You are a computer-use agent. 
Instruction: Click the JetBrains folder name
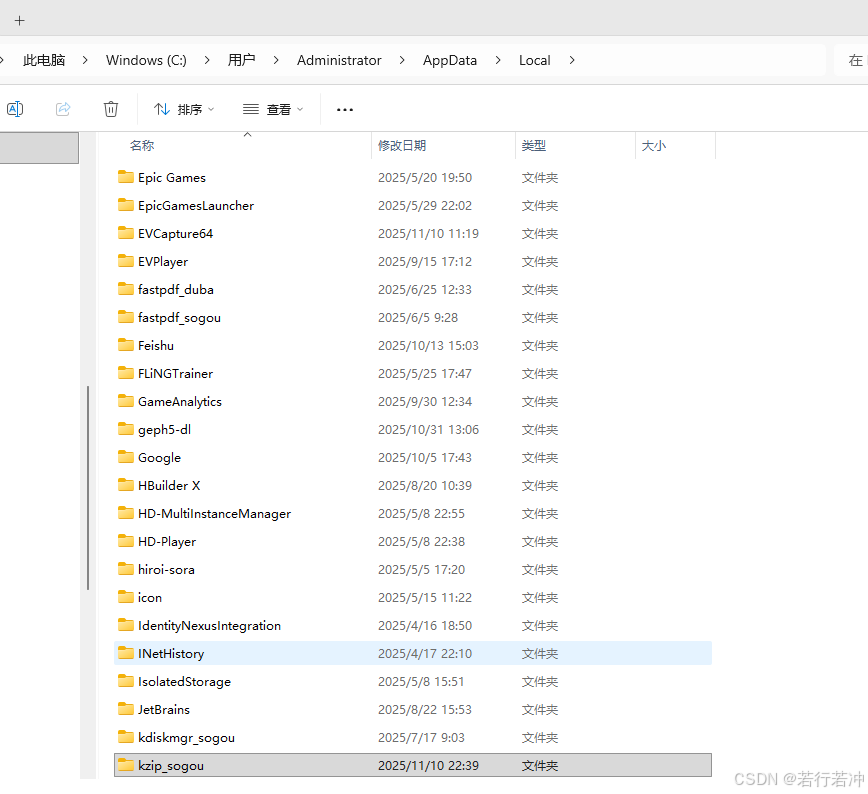(164, 709)
